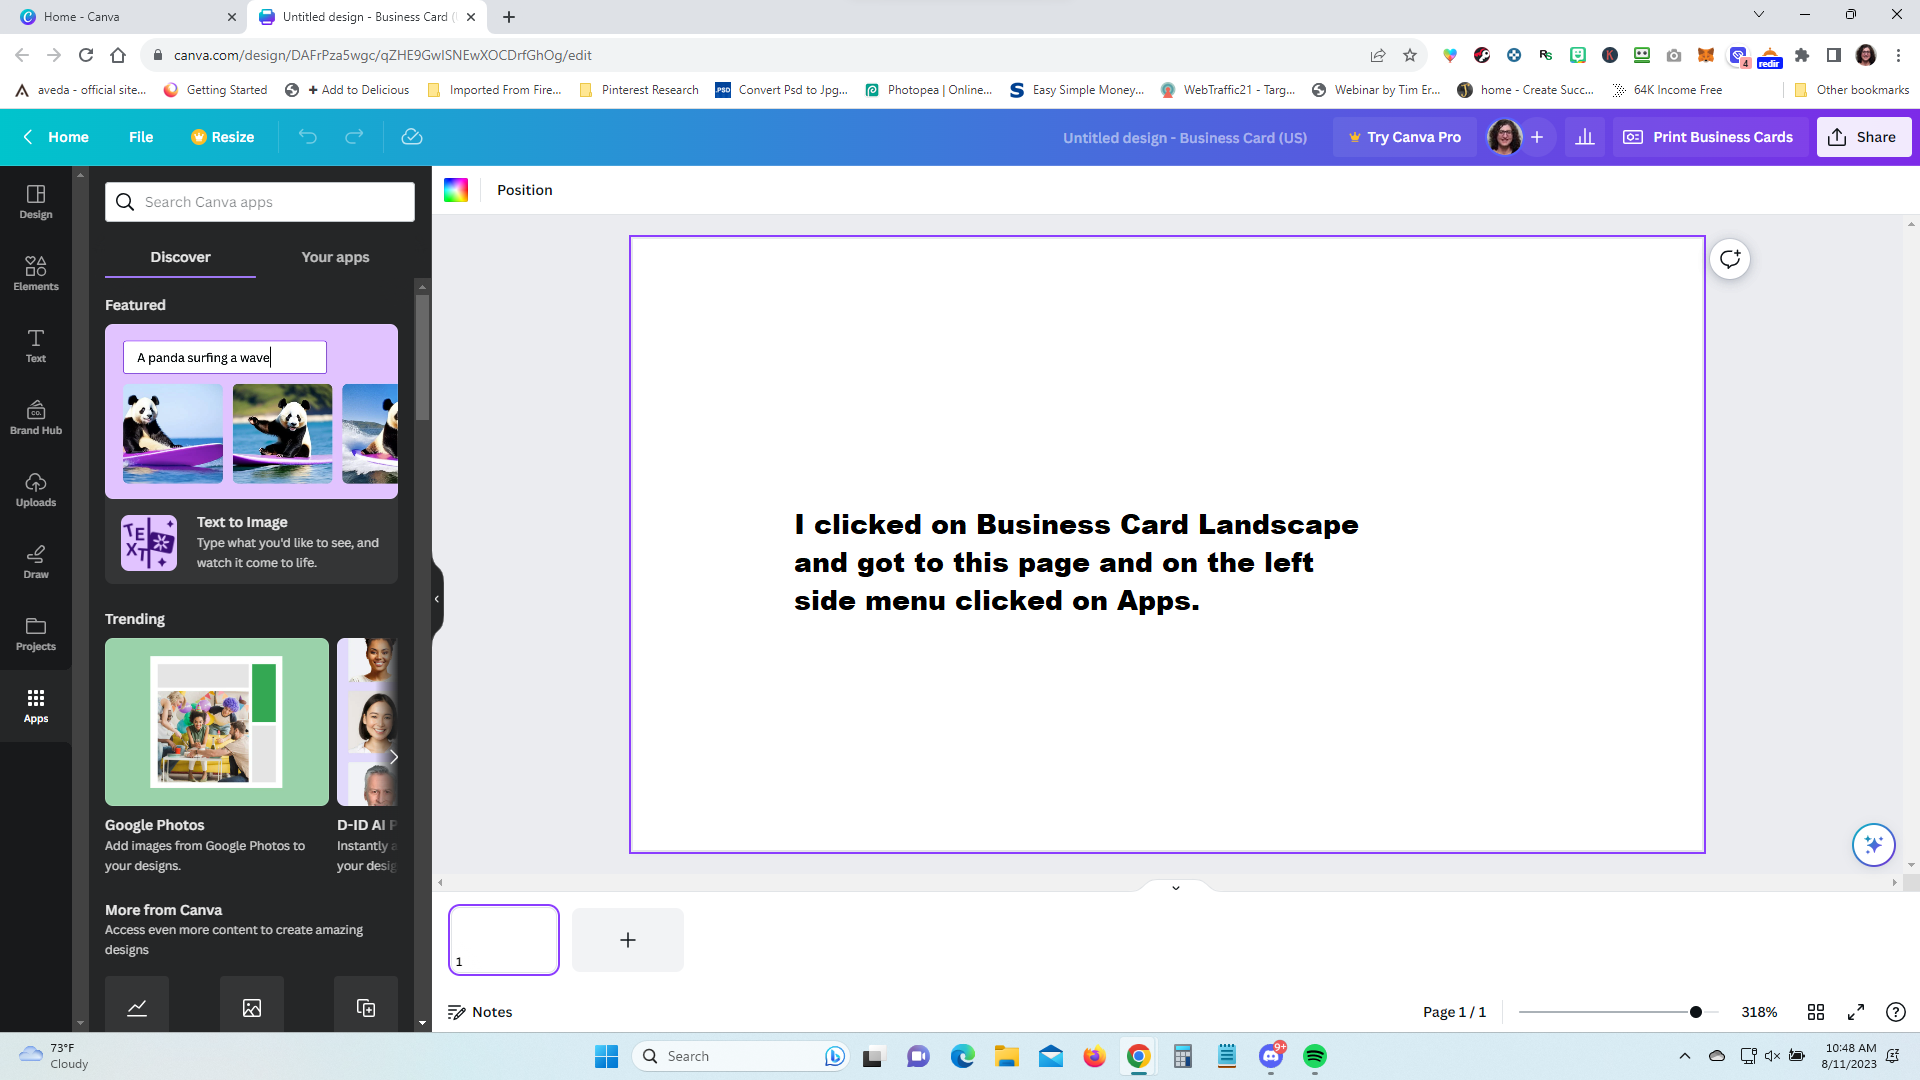Show hidden system tray icons
Screen dimensions: 1920x1080
[1685, 1056]
